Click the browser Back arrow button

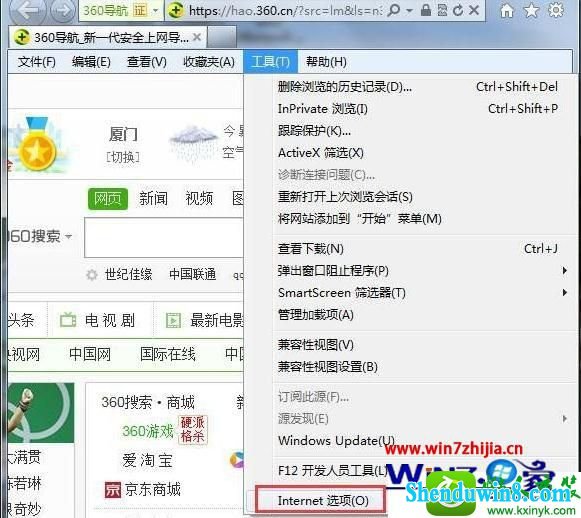pyautogui.click(x=27, y=10)
